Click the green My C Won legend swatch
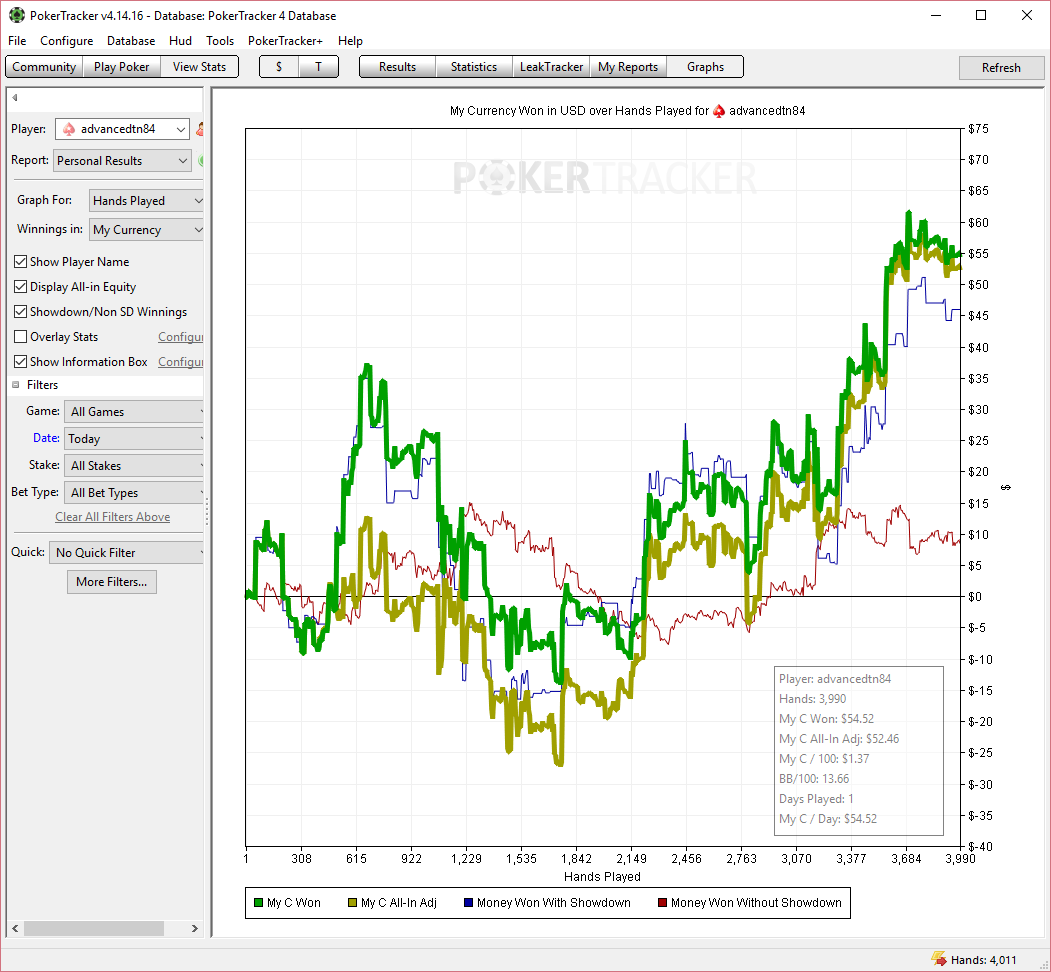 point(259,903)
